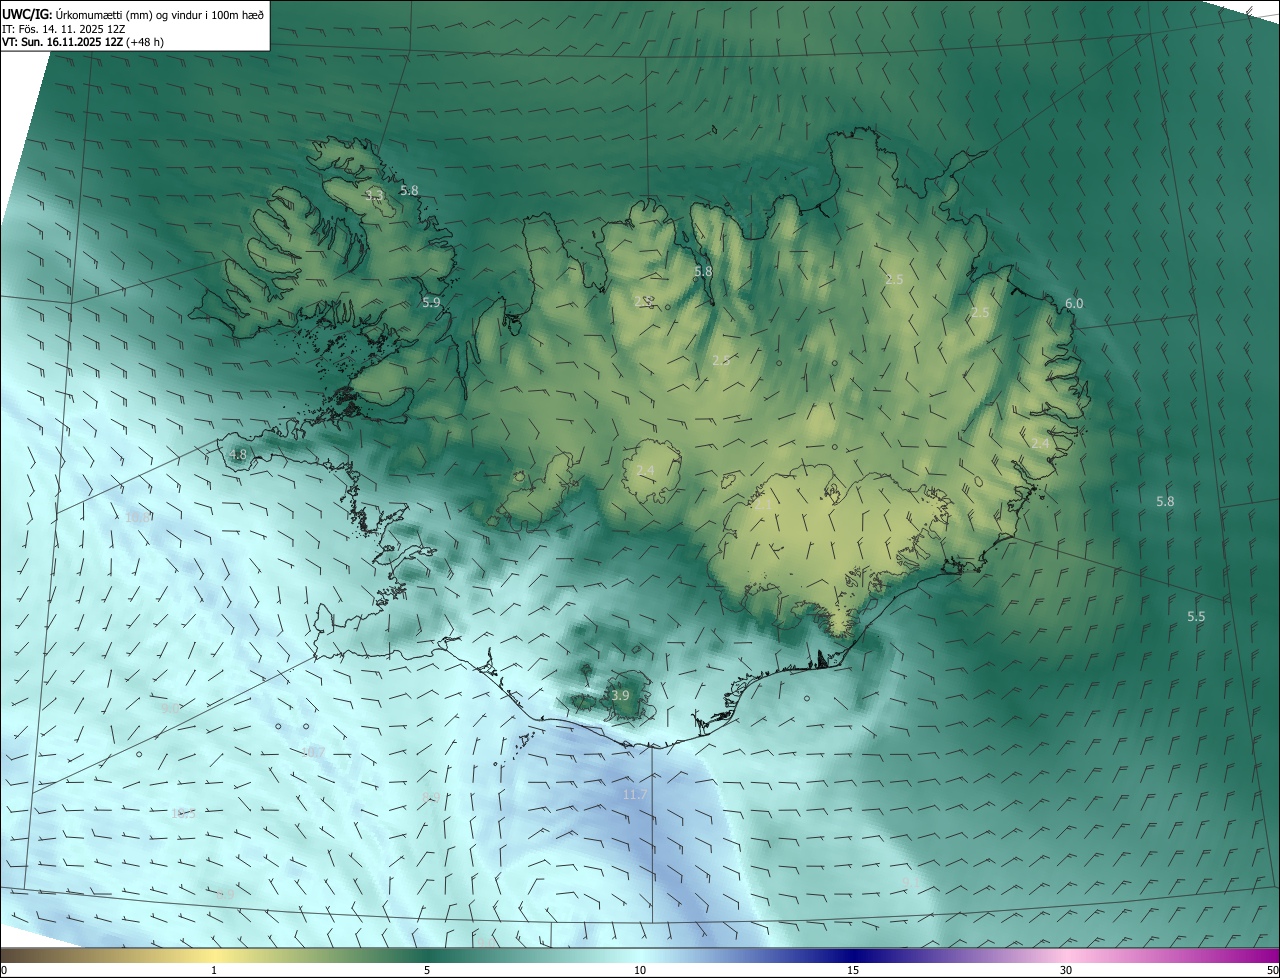Click the 15 tick on the color scale

point(853,970)
